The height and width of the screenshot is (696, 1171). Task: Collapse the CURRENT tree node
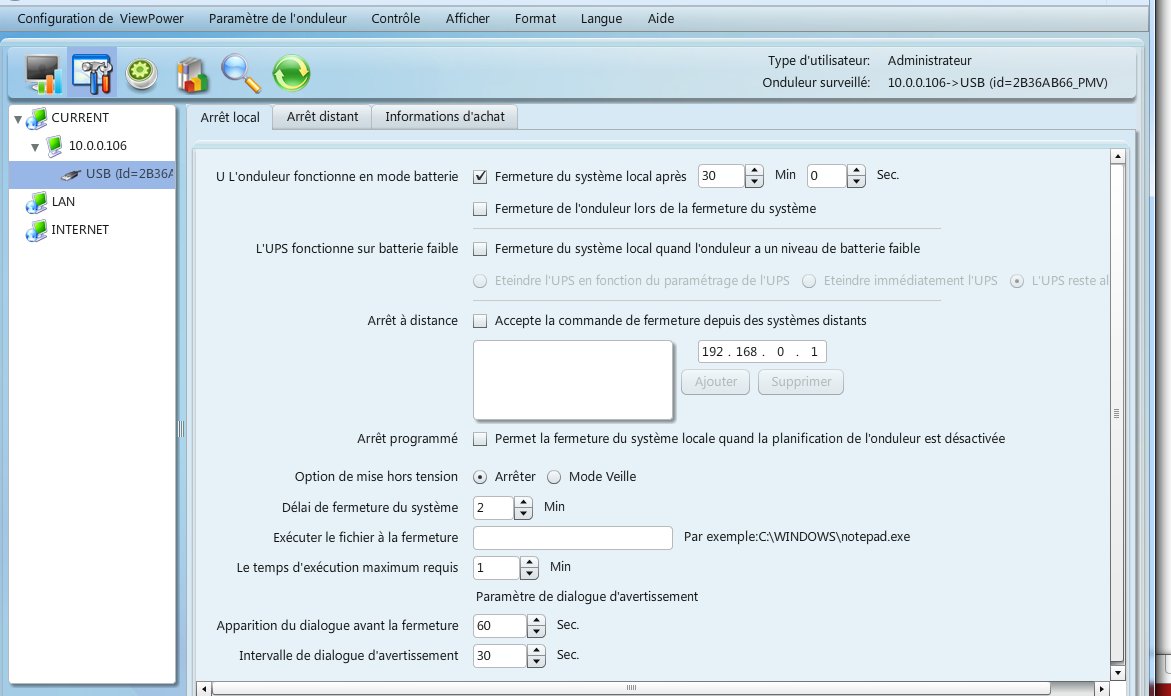pos(19,118)
